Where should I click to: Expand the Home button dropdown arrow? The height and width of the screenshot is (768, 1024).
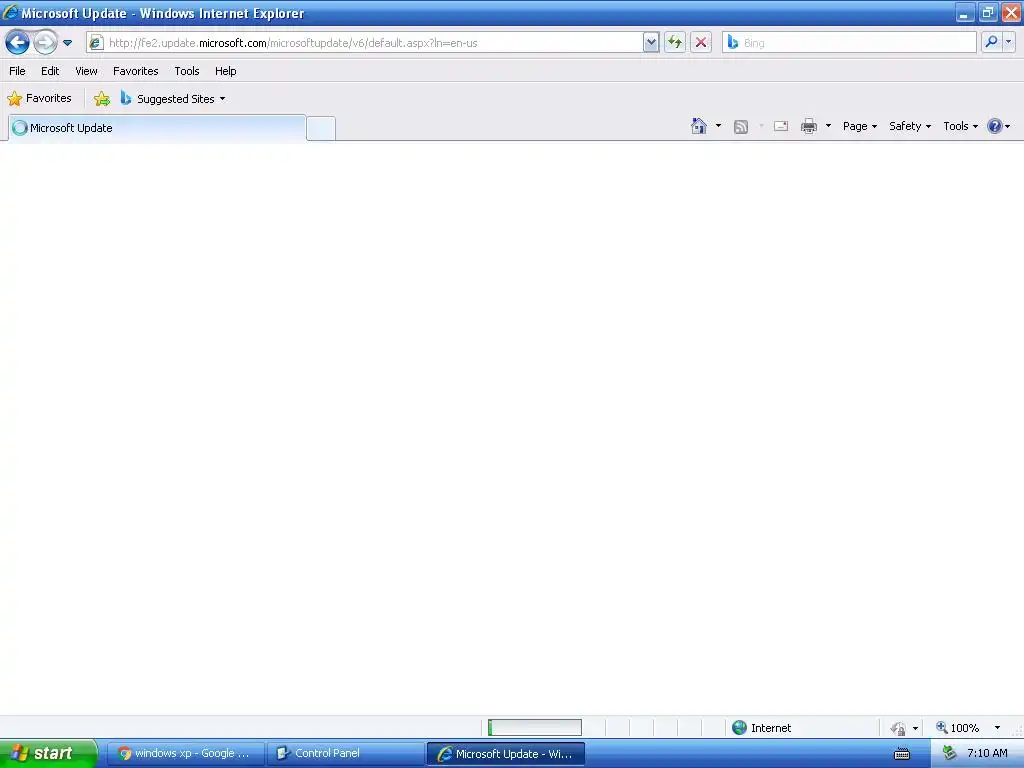click(718, 126)
